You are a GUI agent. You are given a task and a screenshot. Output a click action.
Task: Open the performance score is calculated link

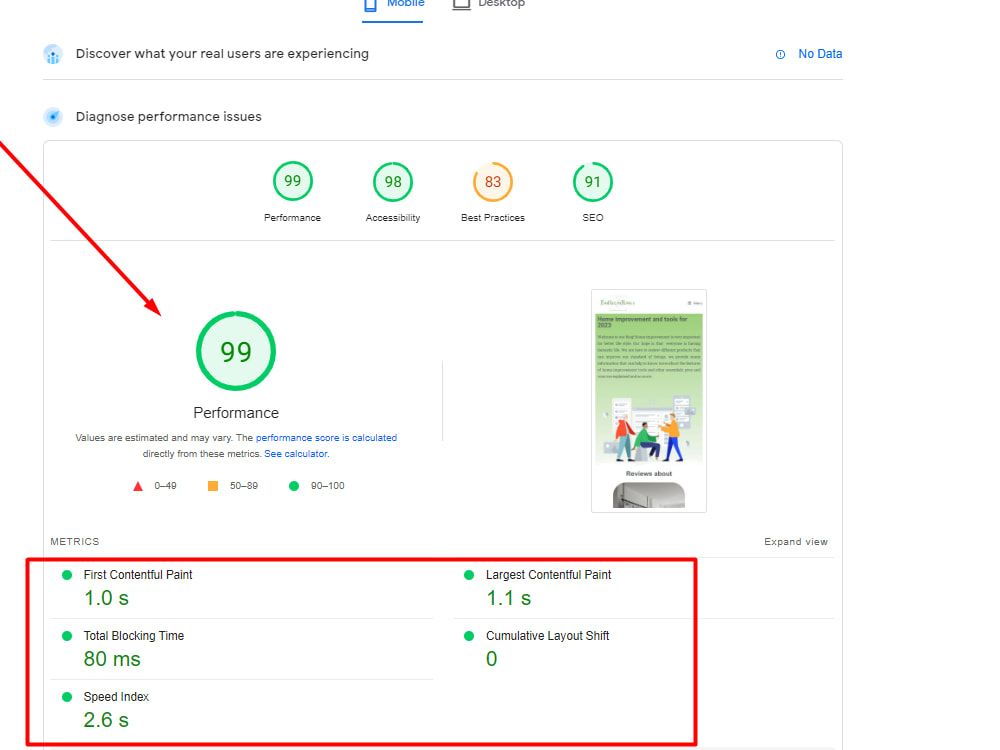(327, 438)
